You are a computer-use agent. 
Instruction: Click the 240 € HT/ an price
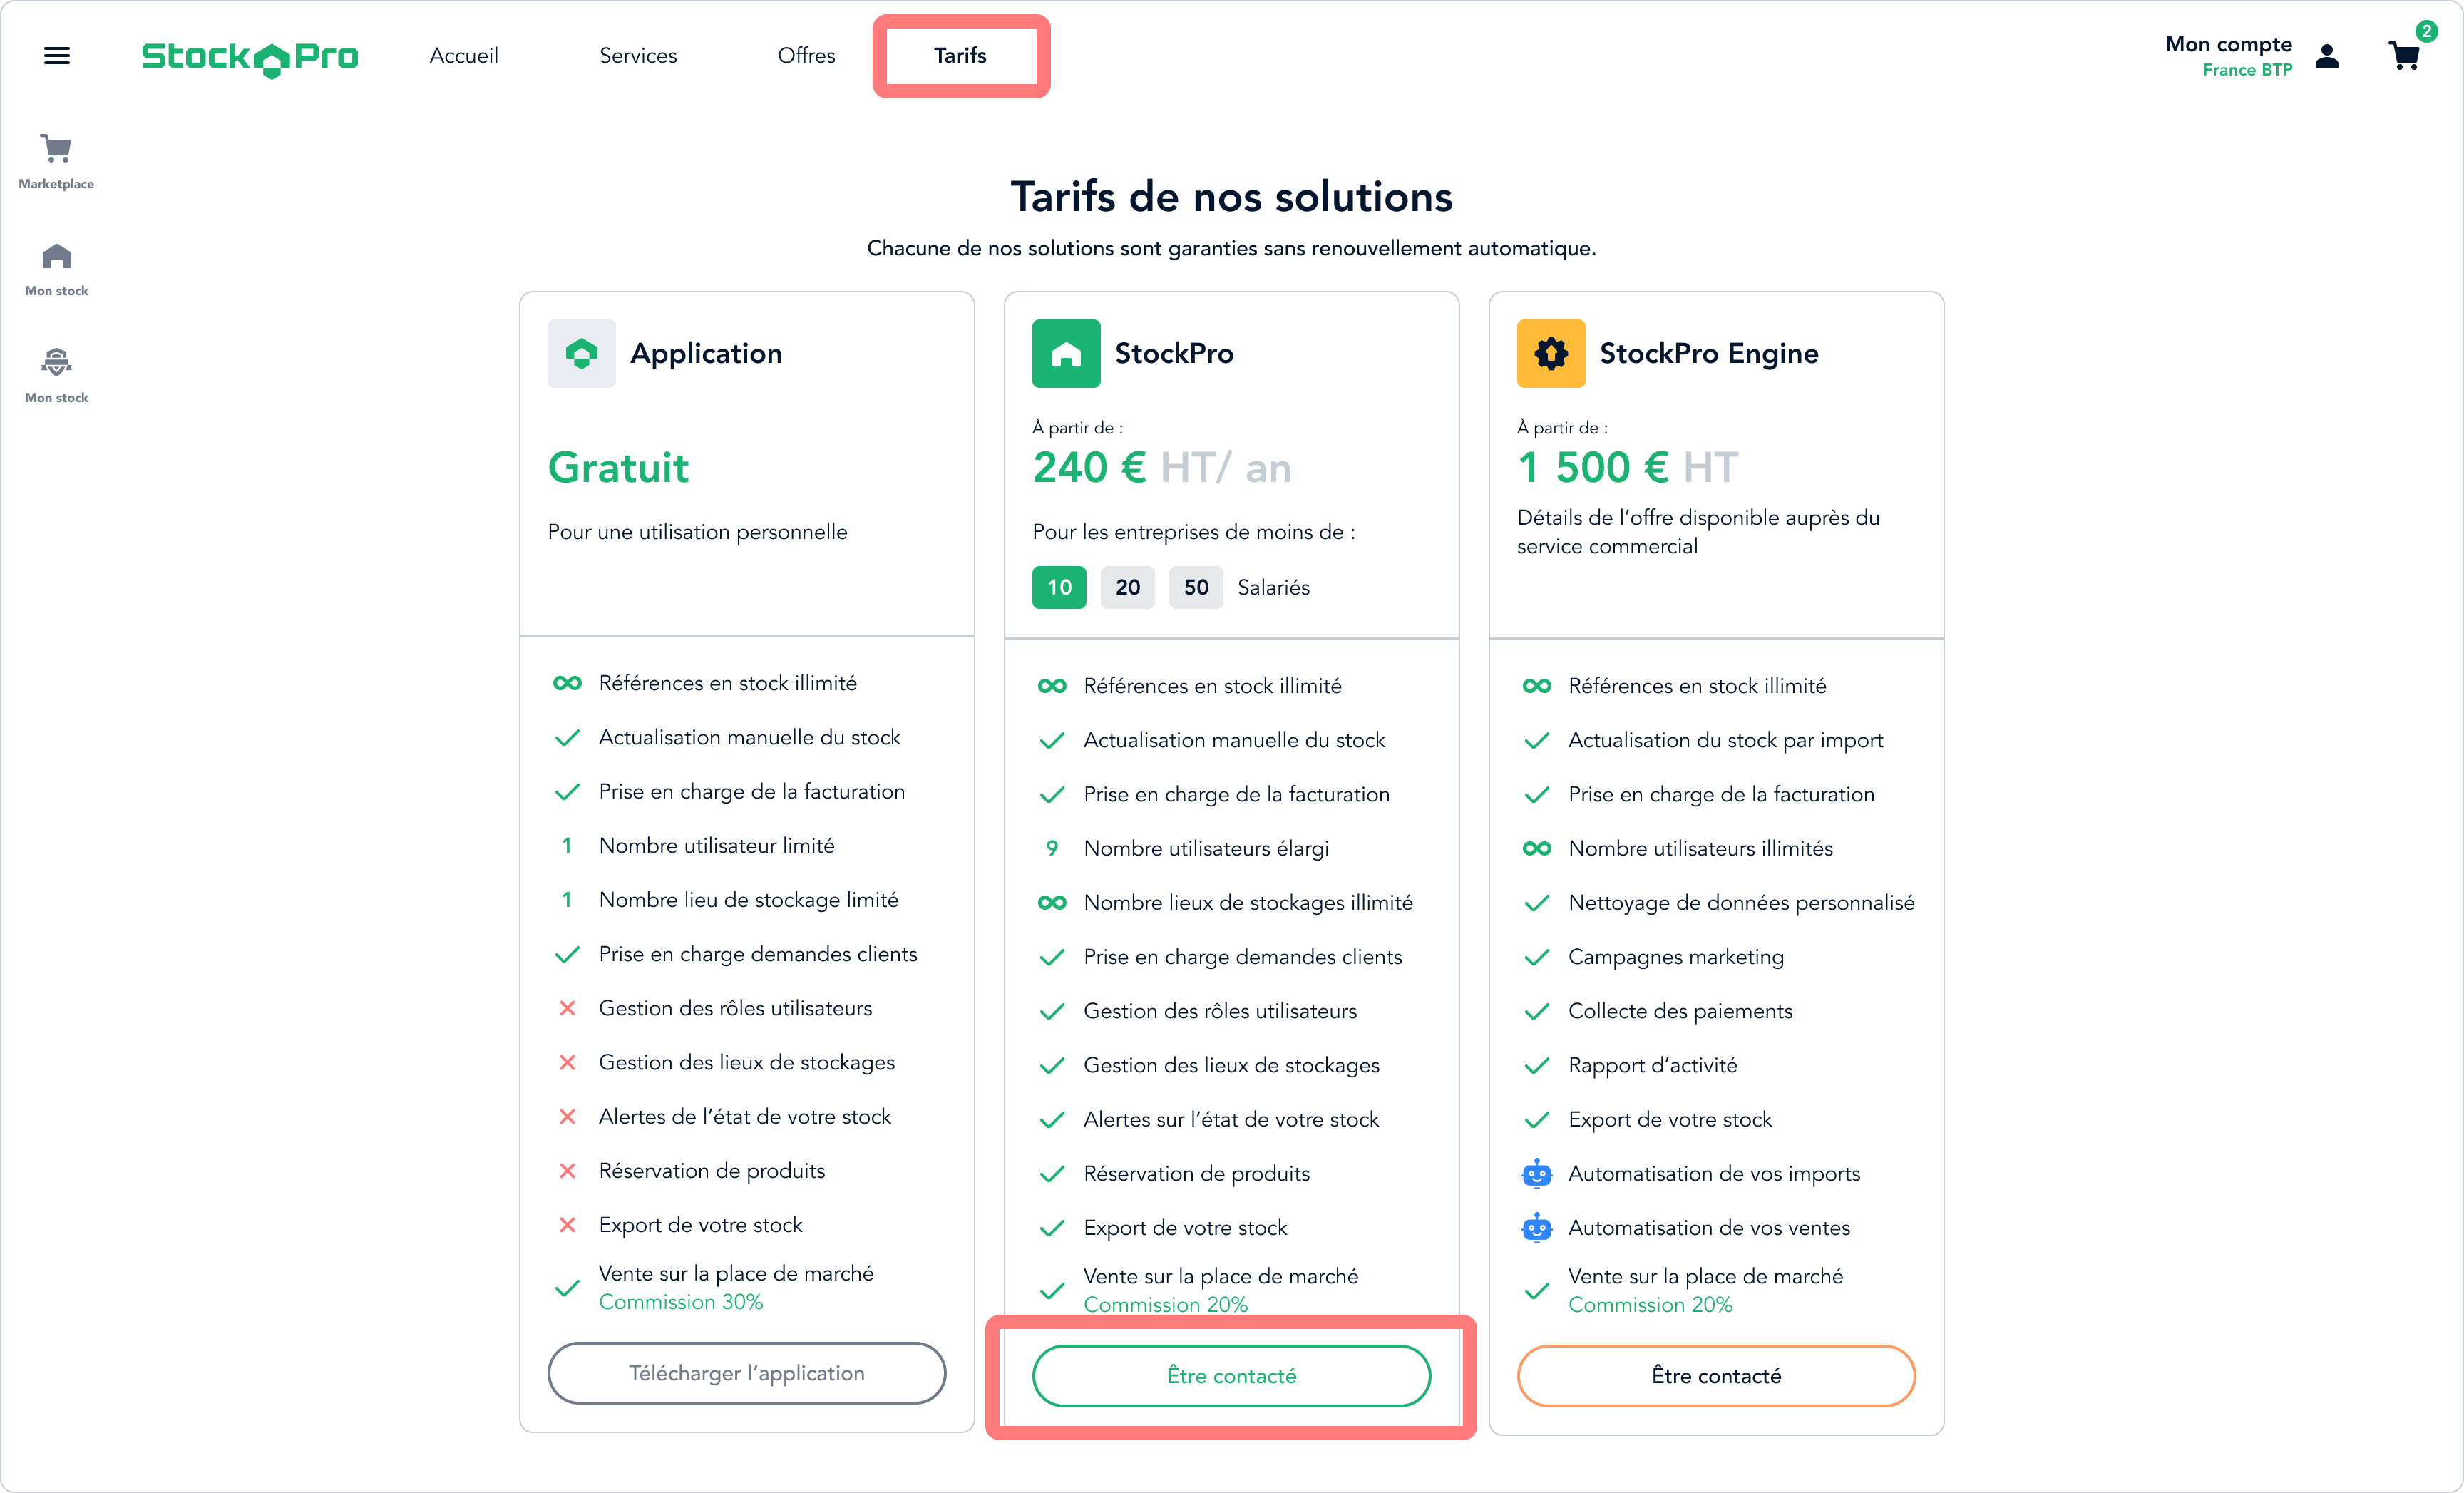[x=1162, y=468]
